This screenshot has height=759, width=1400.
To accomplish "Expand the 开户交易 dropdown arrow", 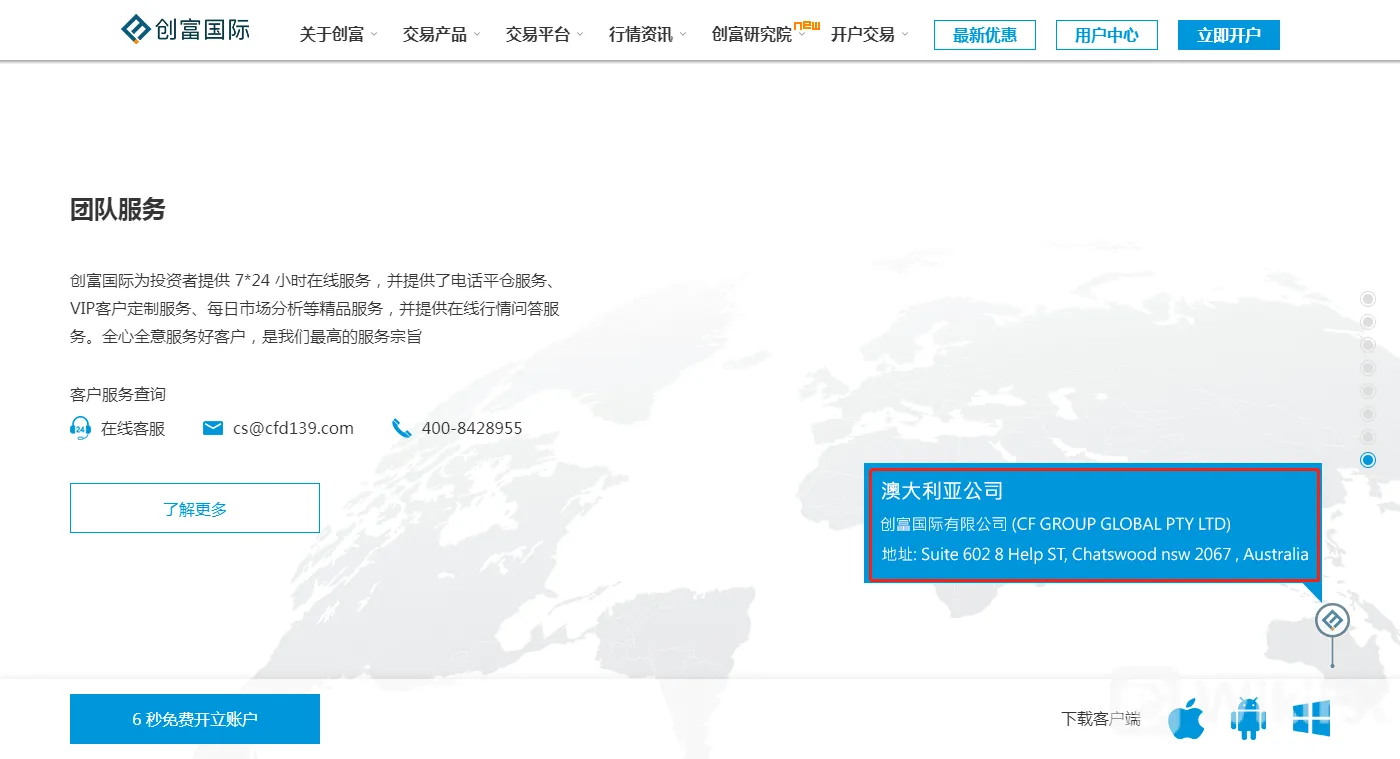I will click(x=905, y=35).
